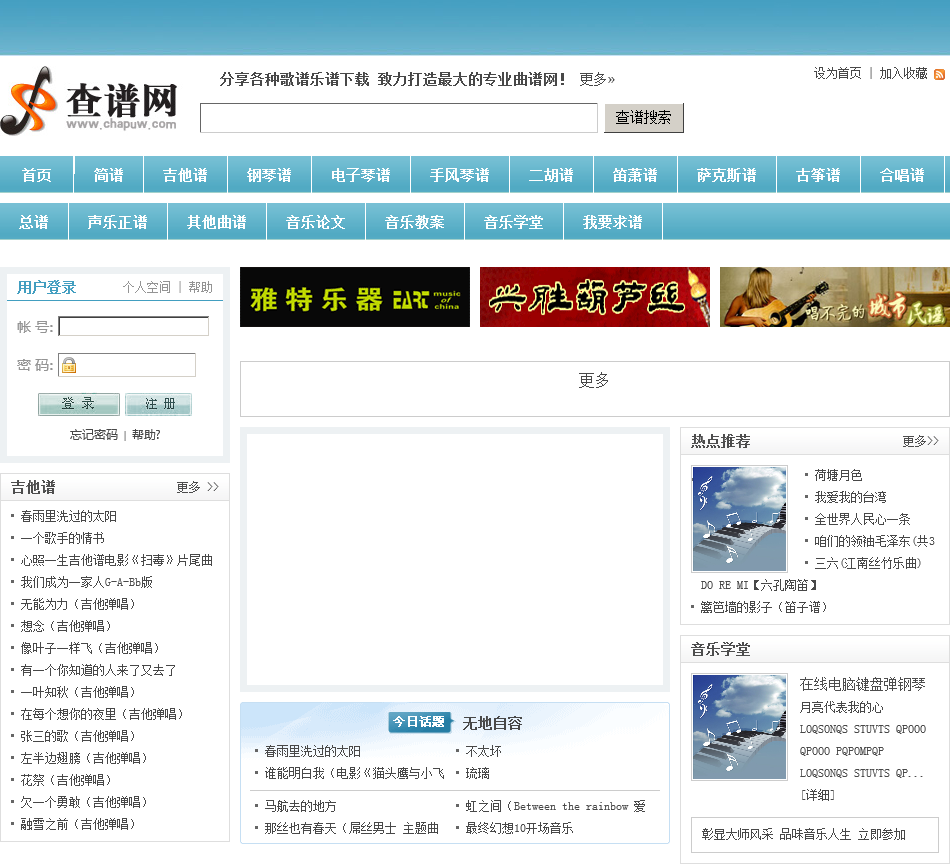This screenshot has height=864, width=950.
Task: Open 笛萧谱 nav tab
Action: point(636,174)
